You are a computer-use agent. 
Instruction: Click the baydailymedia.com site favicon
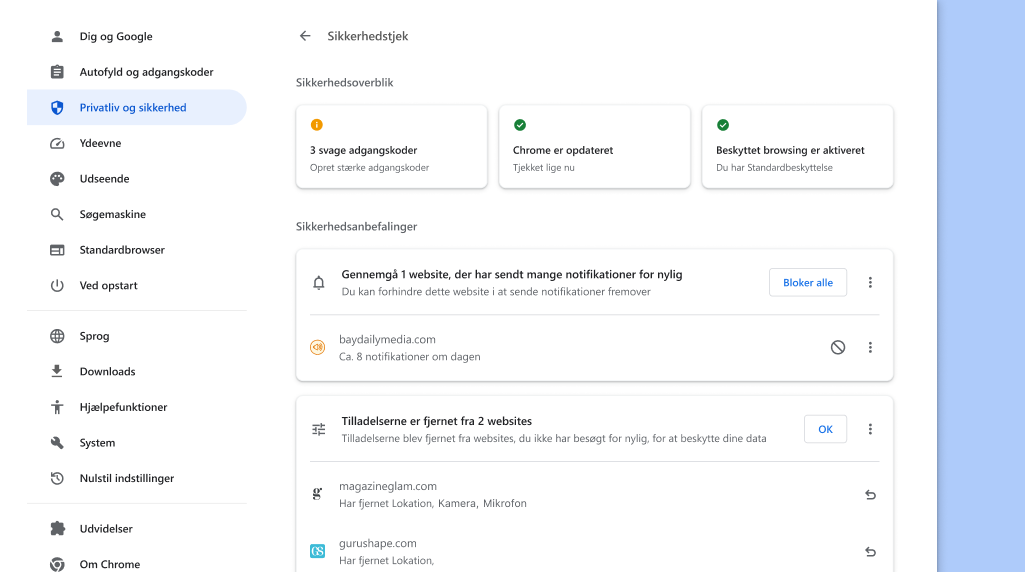pos(318,347)
